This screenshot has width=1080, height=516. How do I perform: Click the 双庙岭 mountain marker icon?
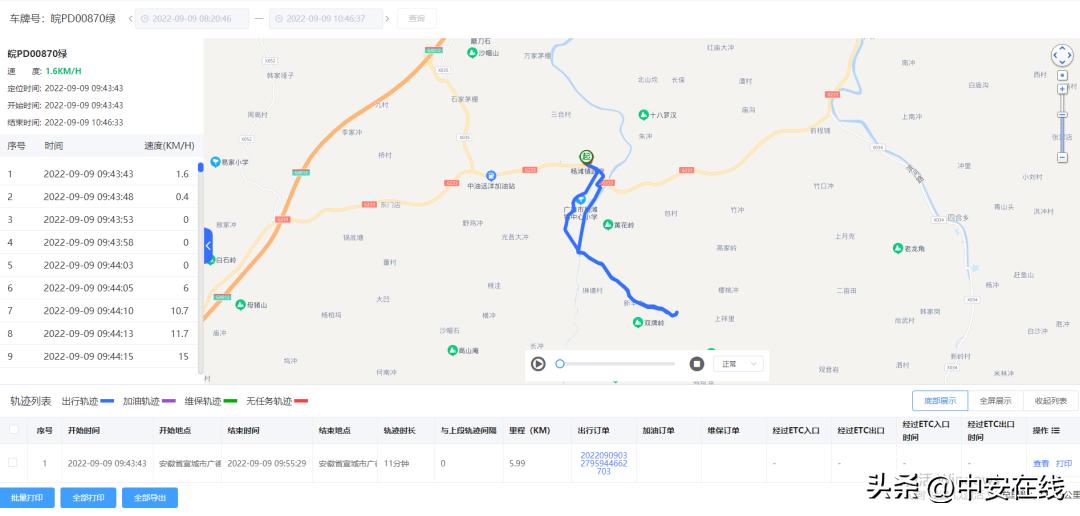[638, 322]
